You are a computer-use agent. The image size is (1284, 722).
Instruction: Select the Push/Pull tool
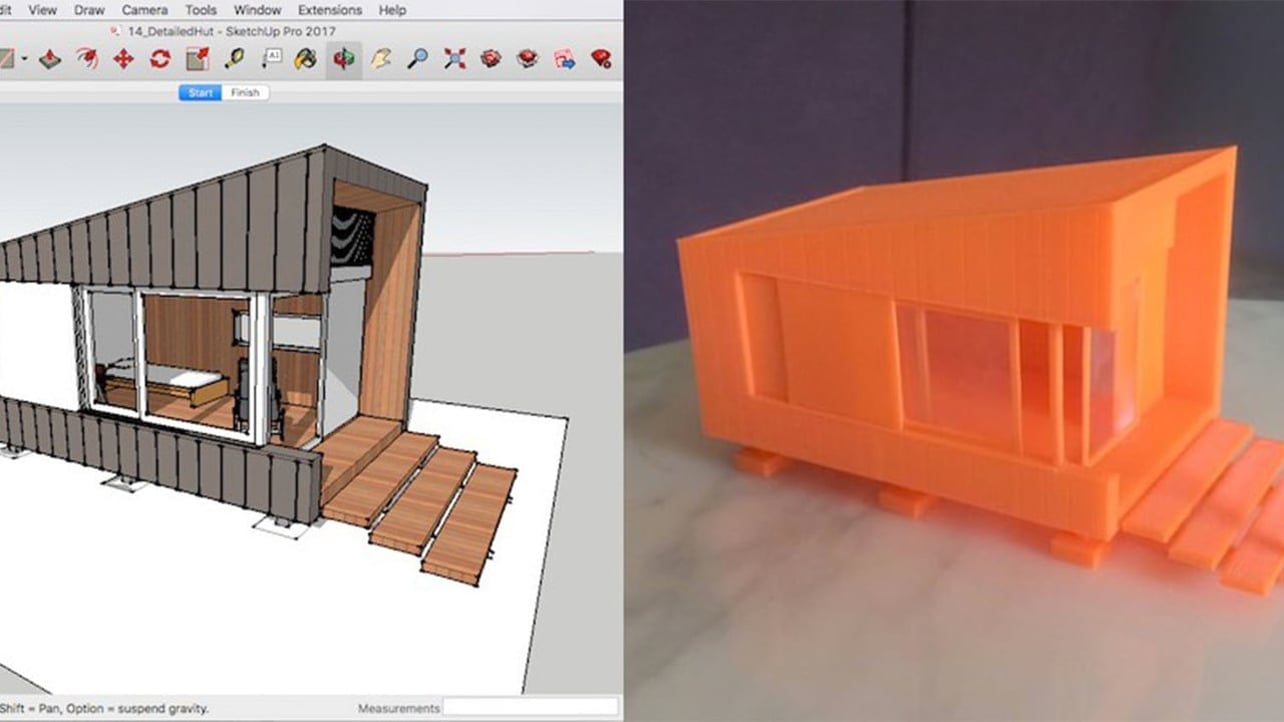tap(49, 59)
